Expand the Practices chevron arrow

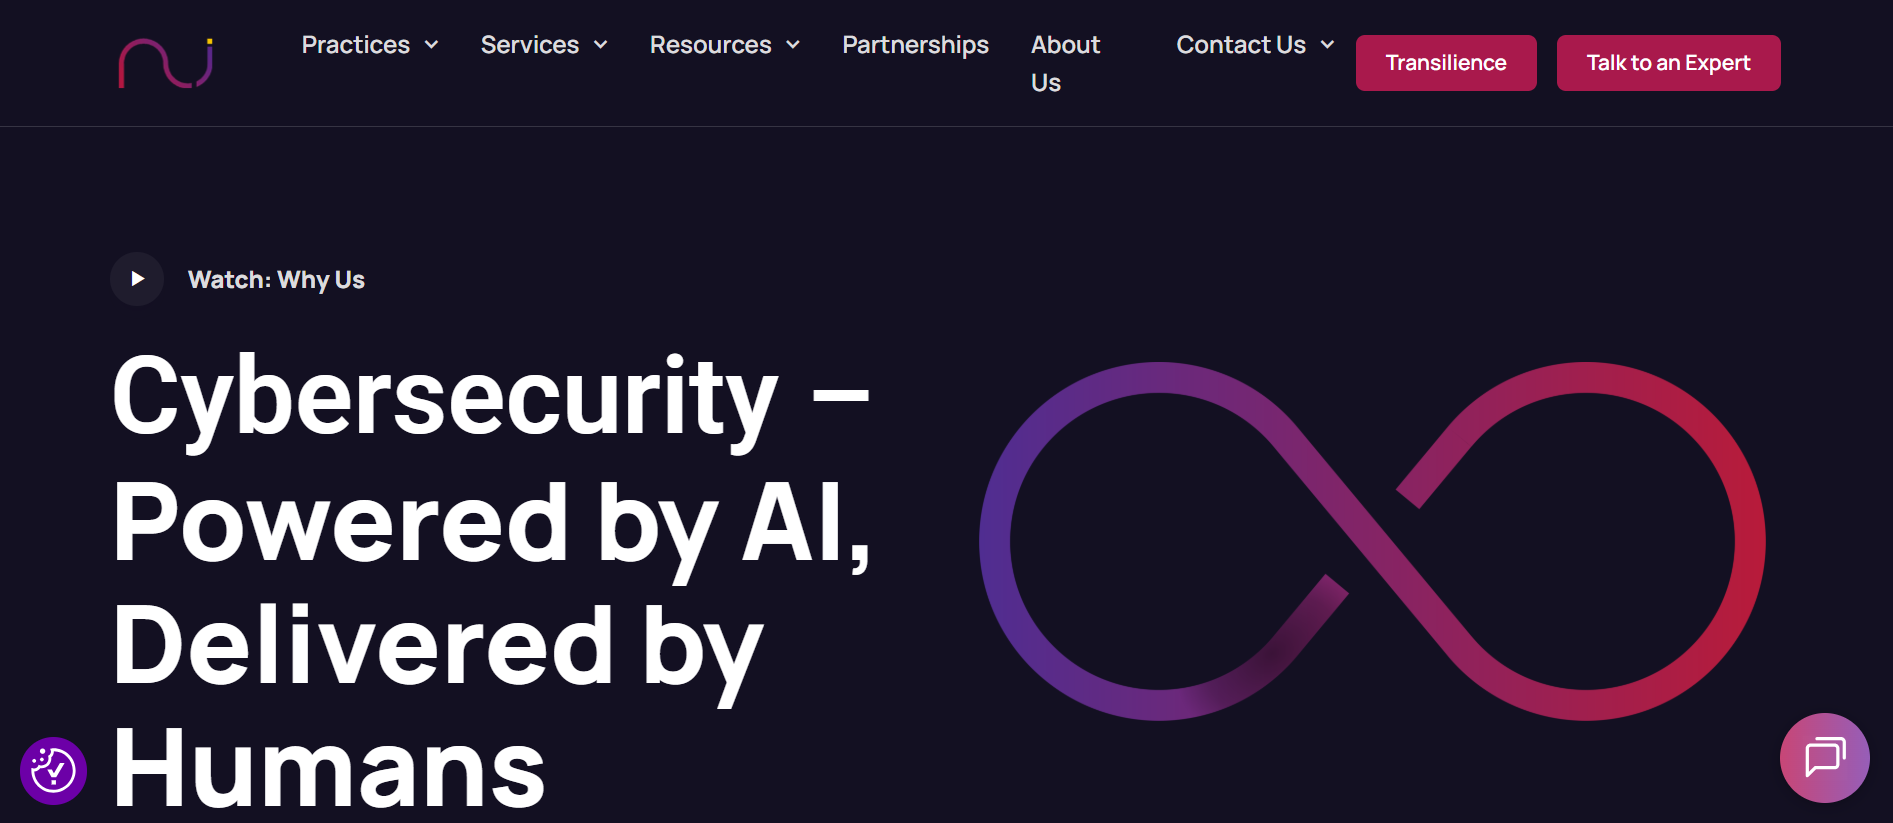click(432, 45)
